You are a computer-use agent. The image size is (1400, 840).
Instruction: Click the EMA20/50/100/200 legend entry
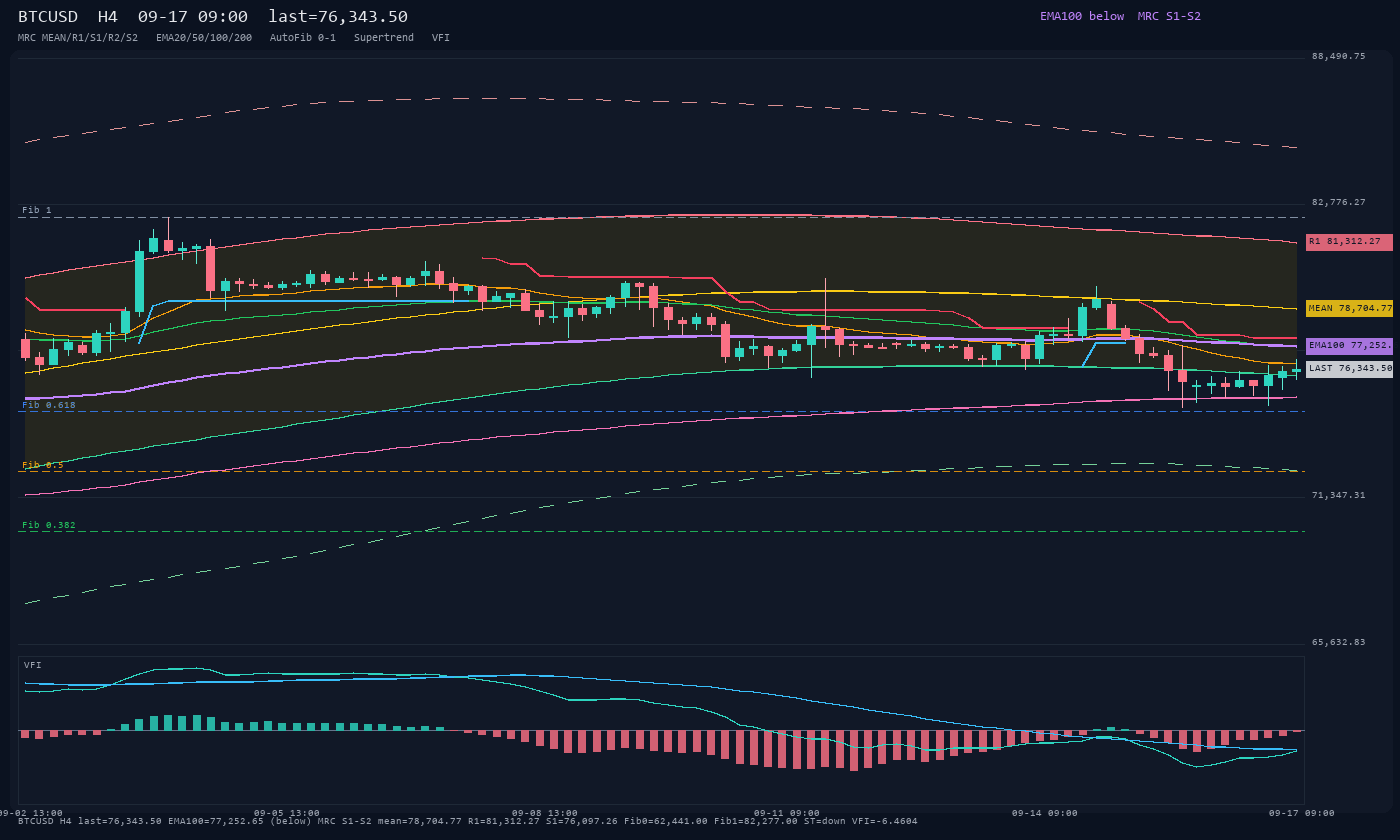204,38
